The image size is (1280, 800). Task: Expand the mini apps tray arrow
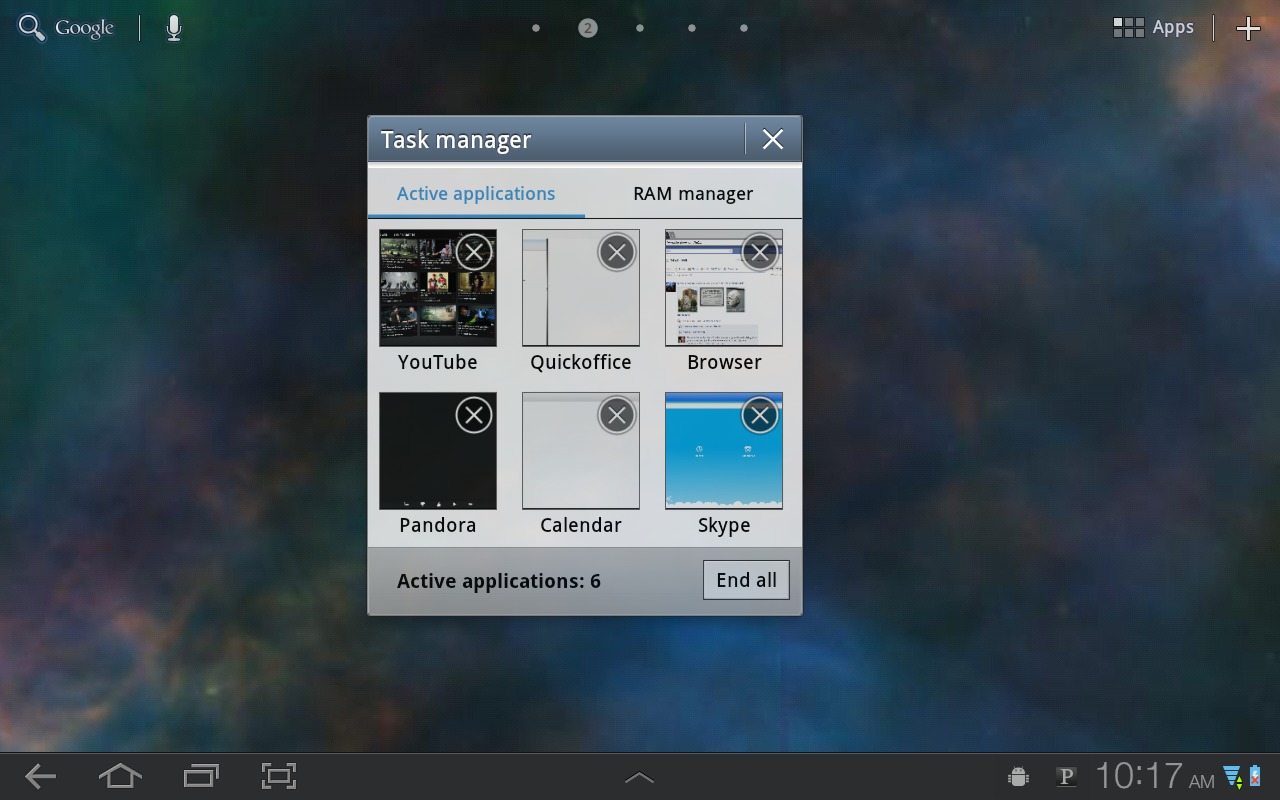point(639,777)
